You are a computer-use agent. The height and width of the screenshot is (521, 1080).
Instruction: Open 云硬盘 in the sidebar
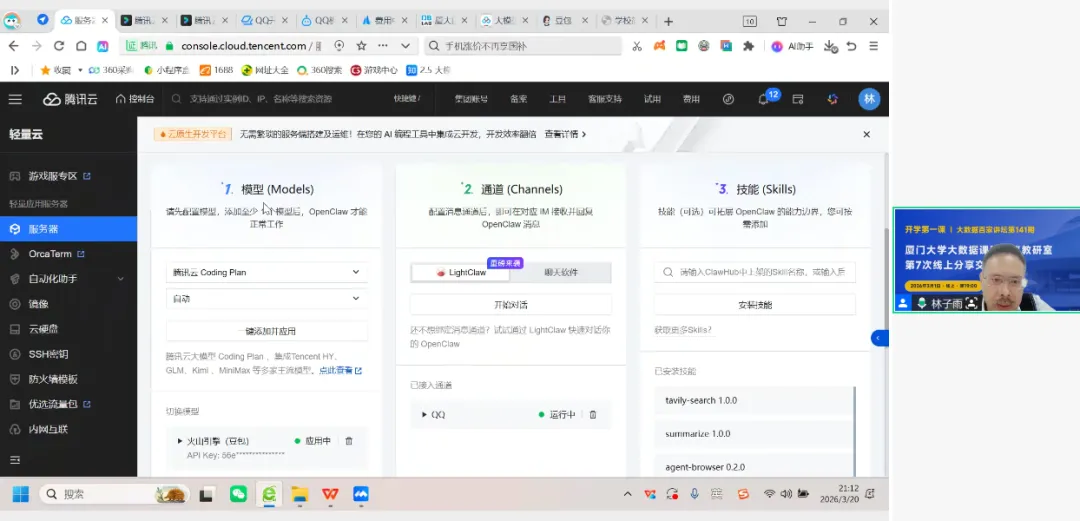coord(43,329)
